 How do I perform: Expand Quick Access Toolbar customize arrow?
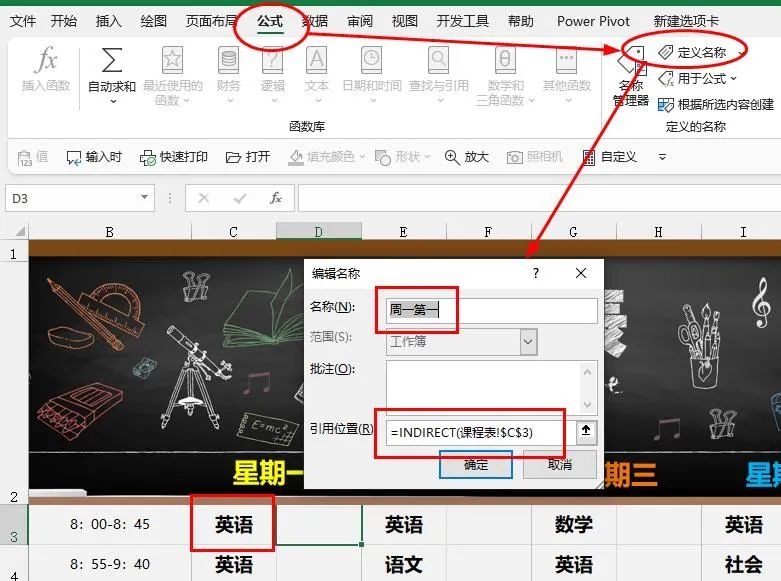point(662,157)
